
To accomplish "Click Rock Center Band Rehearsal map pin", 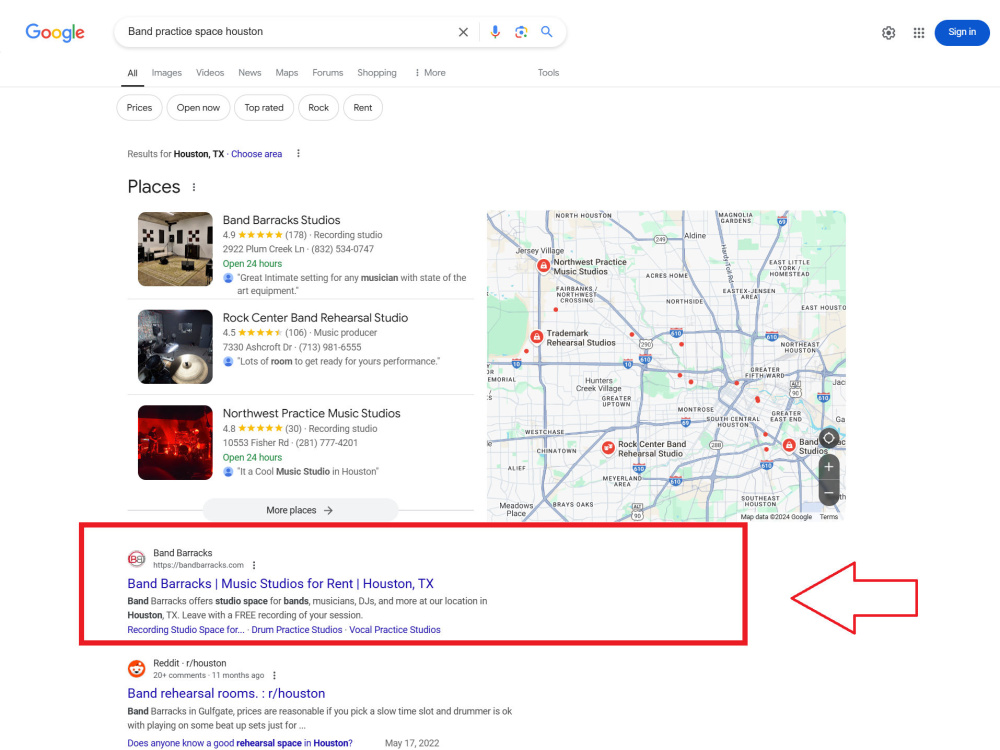I will tap(608, 447).
